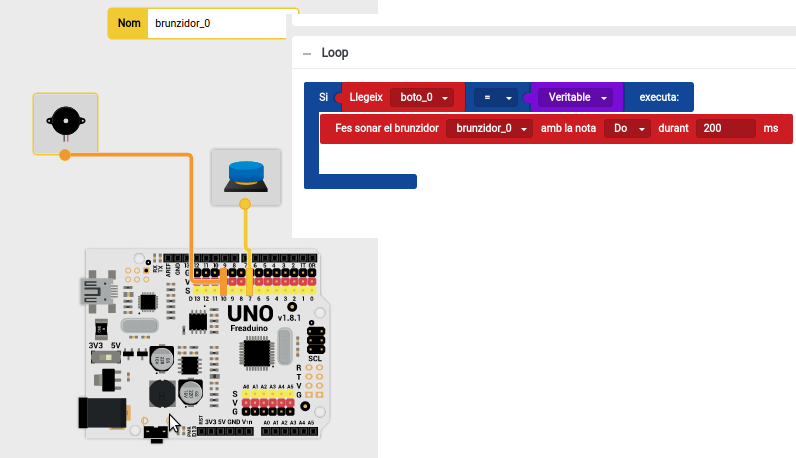Select the blue push button component
Screen dimensions: 796x458
[245, 174]
